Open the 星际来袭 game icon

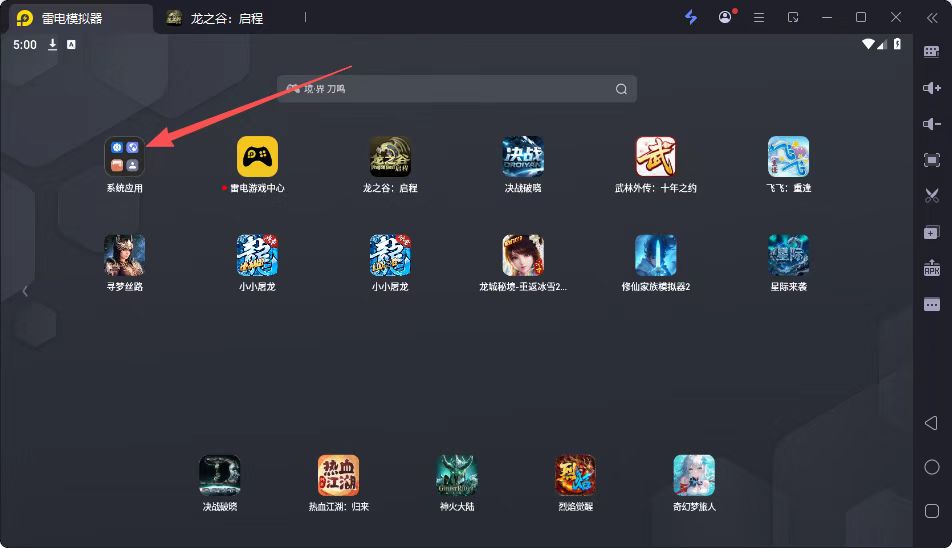coord(789,255)
